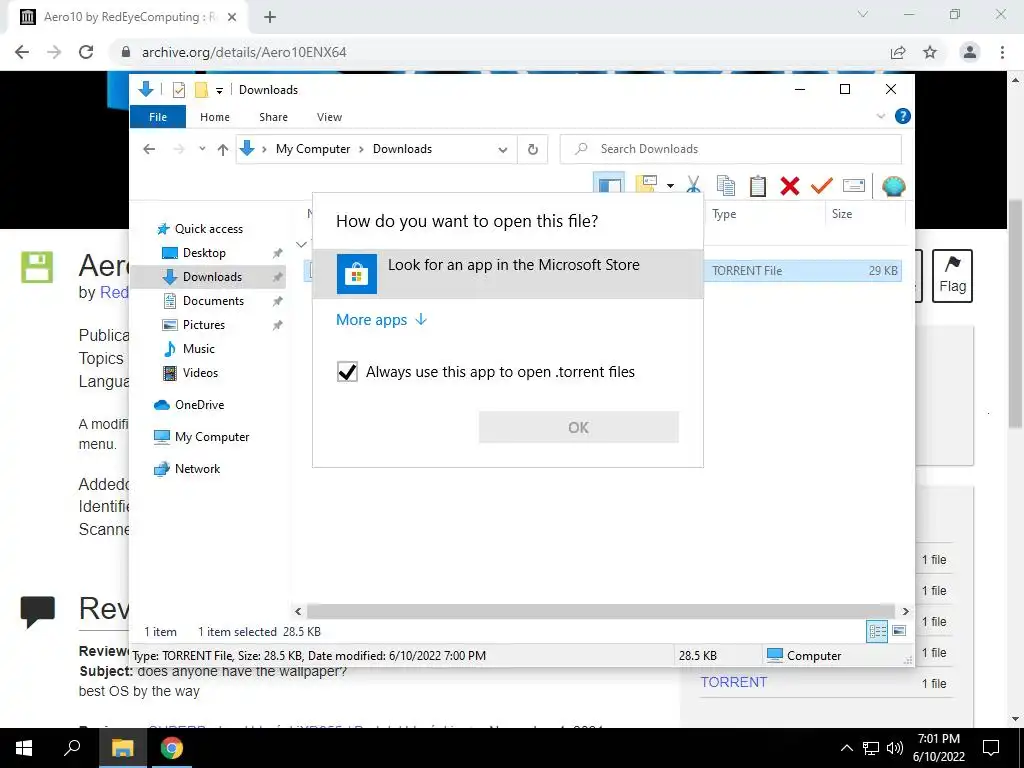Open Explorer help question mark
The height and width of the screenshot is (768, 1024).
point(903,116)
